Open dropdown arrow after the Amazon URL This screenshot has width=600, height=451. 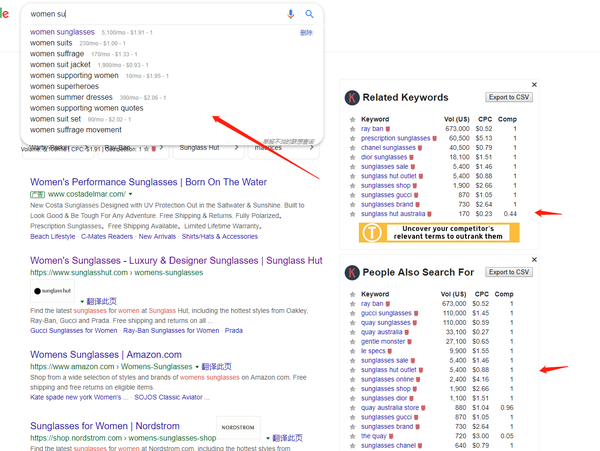[x=197, y=367]
